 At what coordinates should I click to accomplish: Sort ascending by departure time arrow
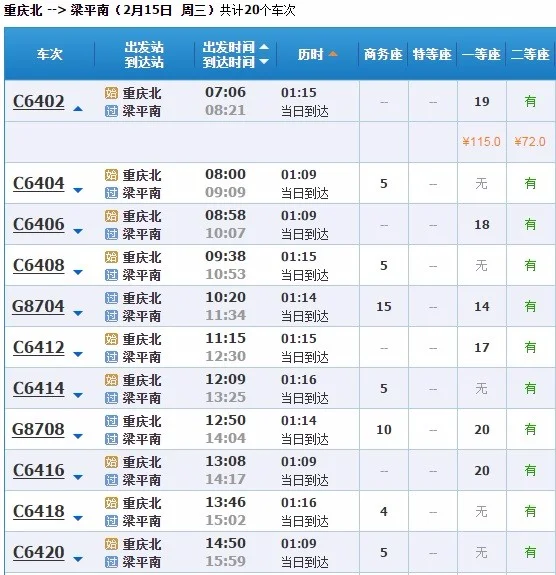(264, 47)
